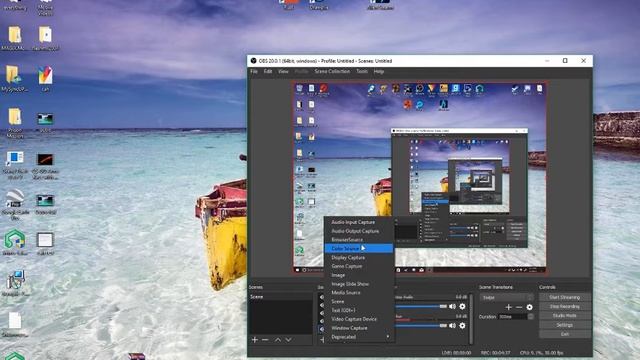
Task: Remove the scene using the Scenes minus icon
Action: click(x=265, y=340)
